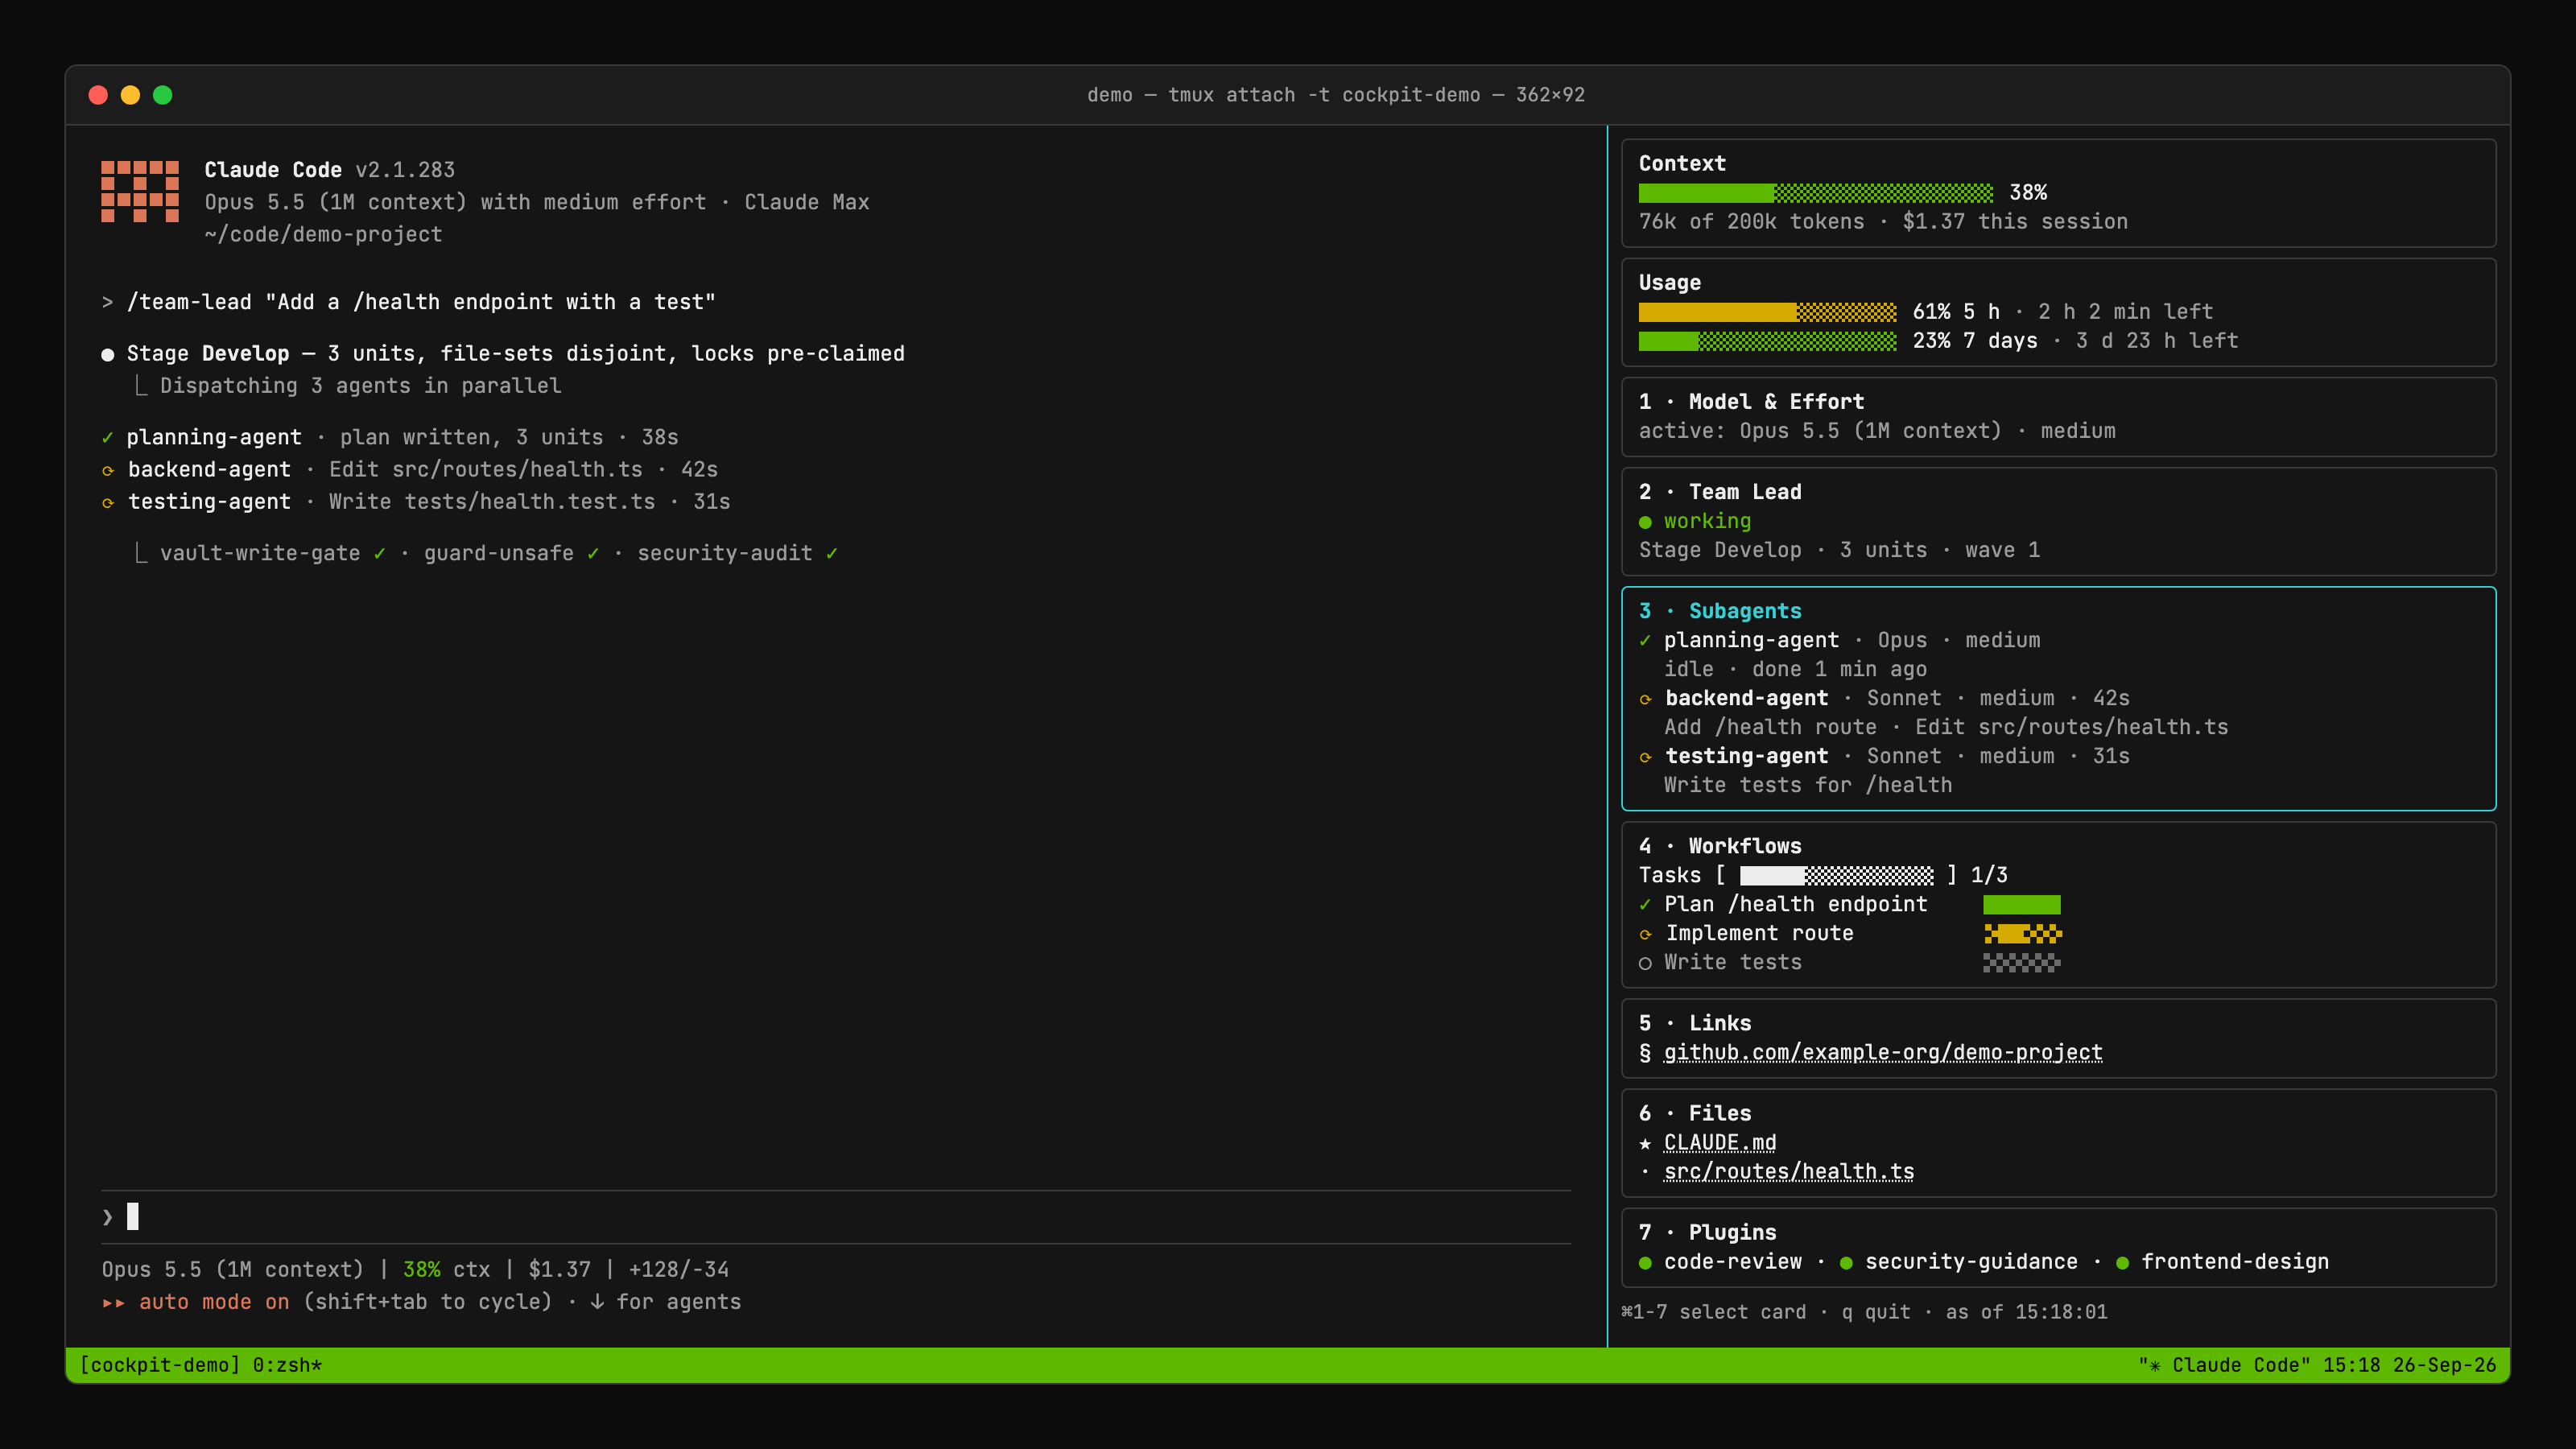Select the Workflows card header
The width and height of the screenshot is (2576, 1449).
click(1720, 846)
